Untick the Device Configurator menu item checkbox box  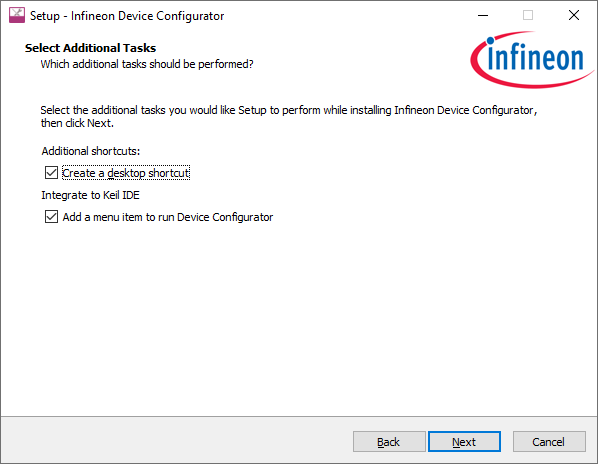click(51, 217)
